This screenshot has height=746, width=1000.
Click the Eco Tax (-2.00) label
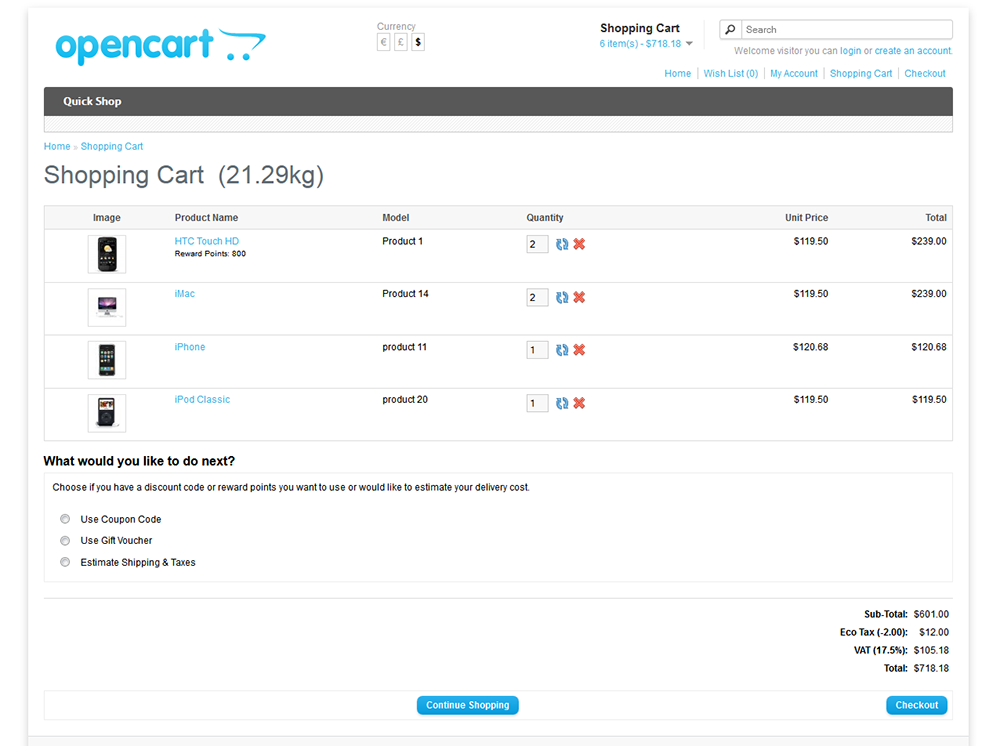point(874,633)
